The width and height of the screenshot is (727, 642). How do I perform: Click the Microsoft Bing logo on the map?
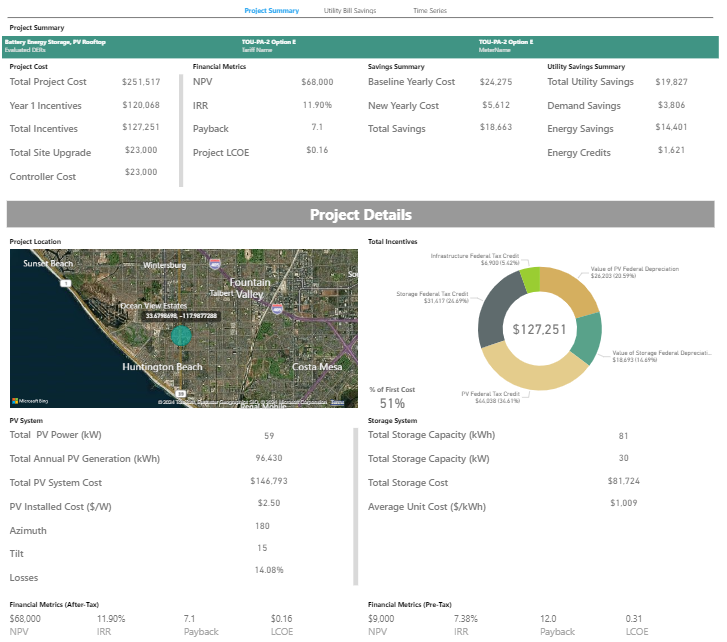29,400
